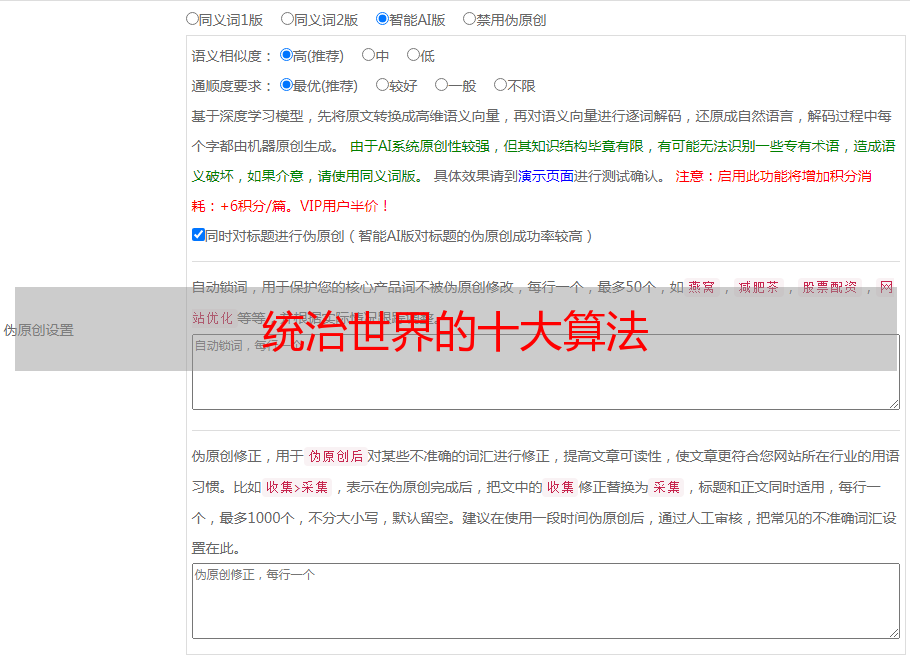The height and width of the screenshot is (658, 911).
Task: Open the 演示页面 link
Action: click(x=546, y=177)
